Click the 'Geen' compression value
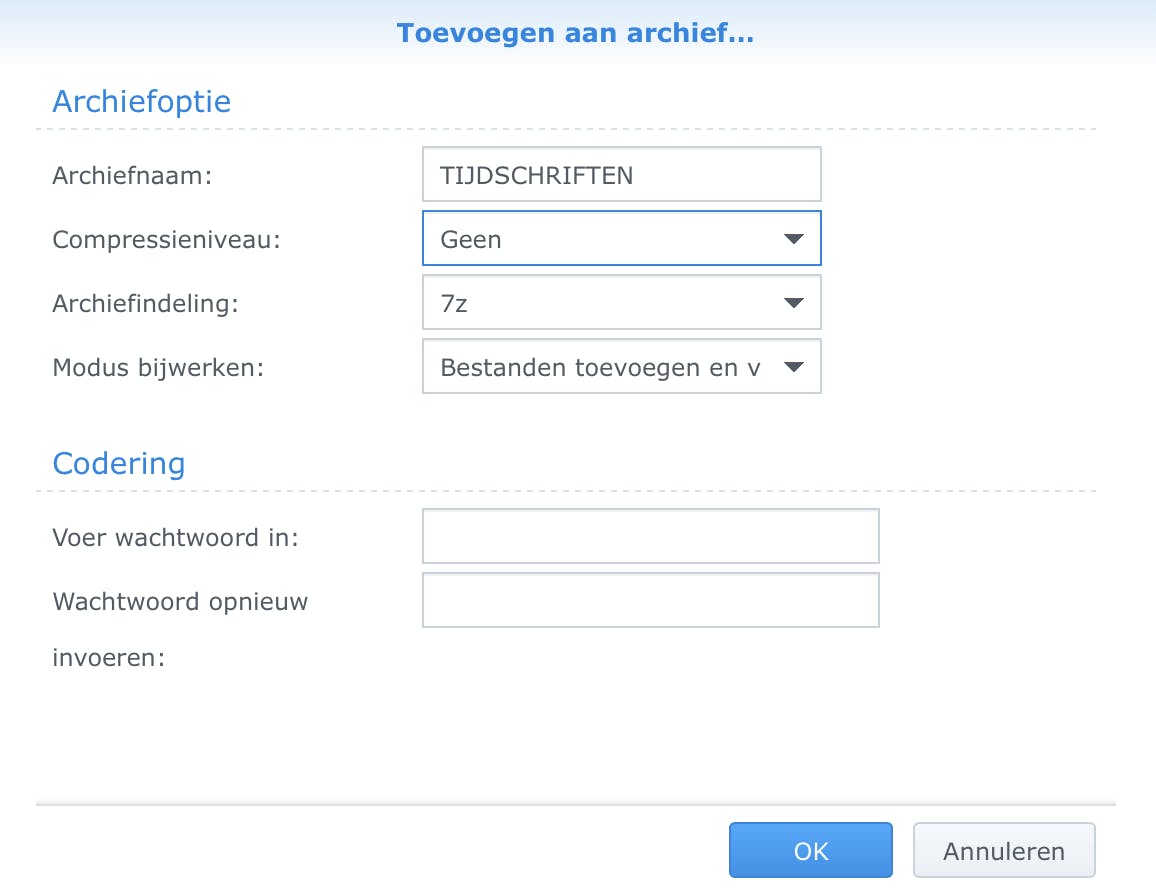The height and width of the screenshot is (894, 1156). pos(471,240)
